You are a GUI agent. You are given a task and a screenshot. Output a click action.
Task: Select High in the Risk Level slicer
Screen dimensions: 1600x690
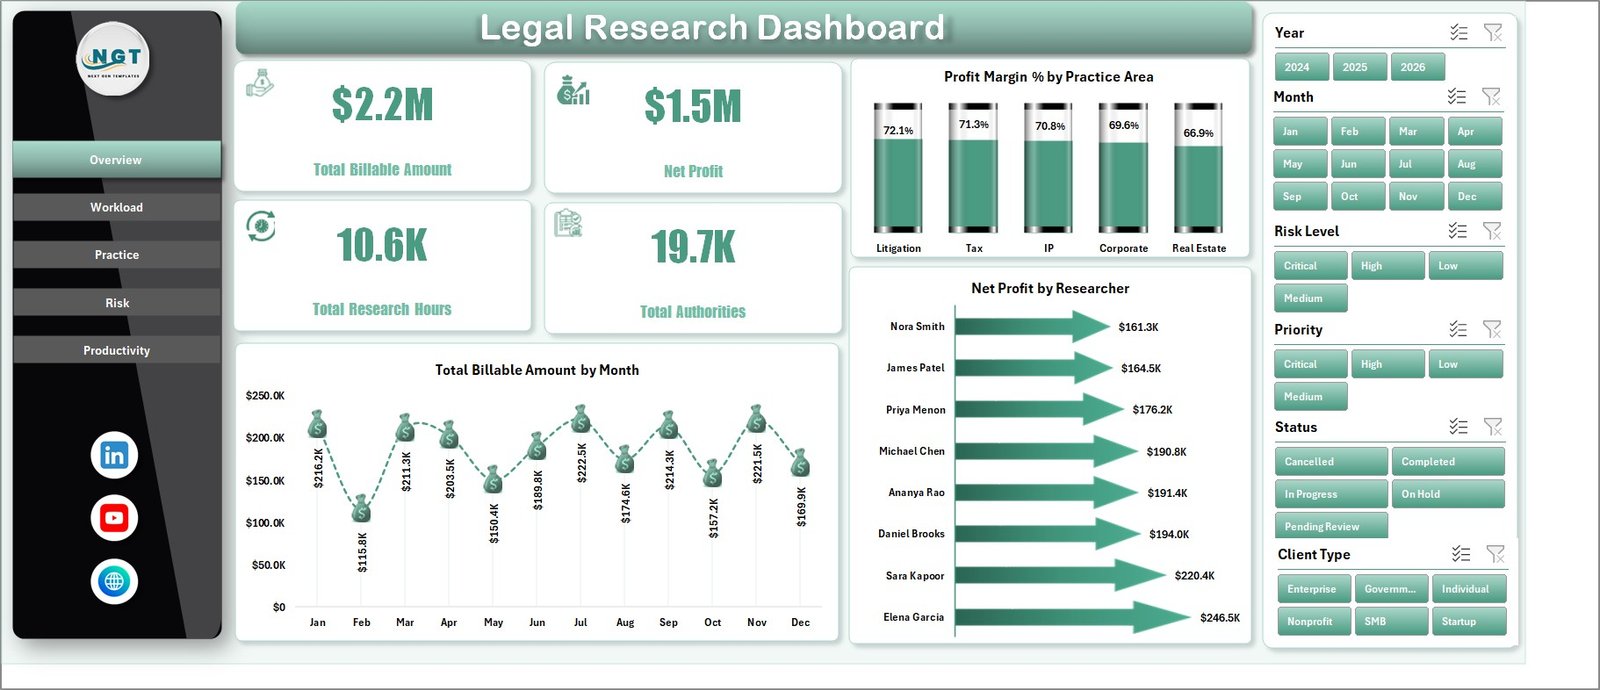(1387, 266)
